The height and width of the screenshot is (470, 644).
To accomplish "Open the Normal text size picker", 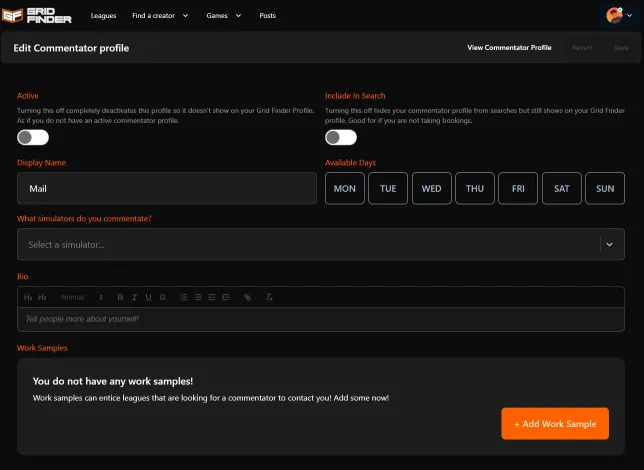I will [x=82, y=297].
